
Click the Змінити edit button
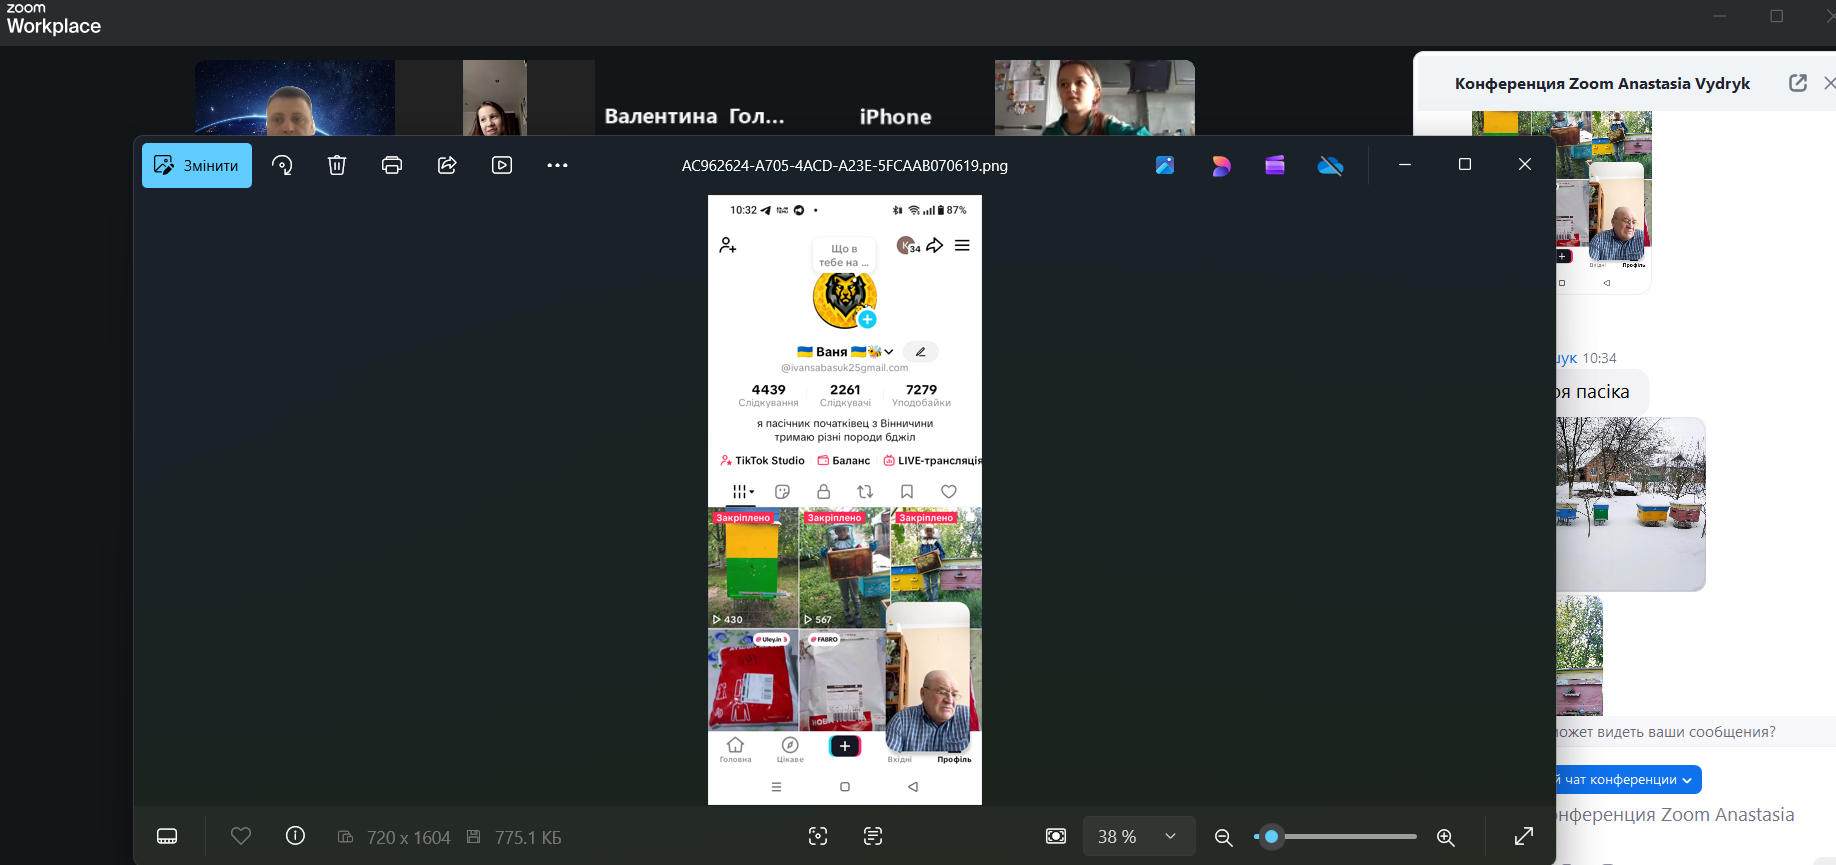[197, 166]
